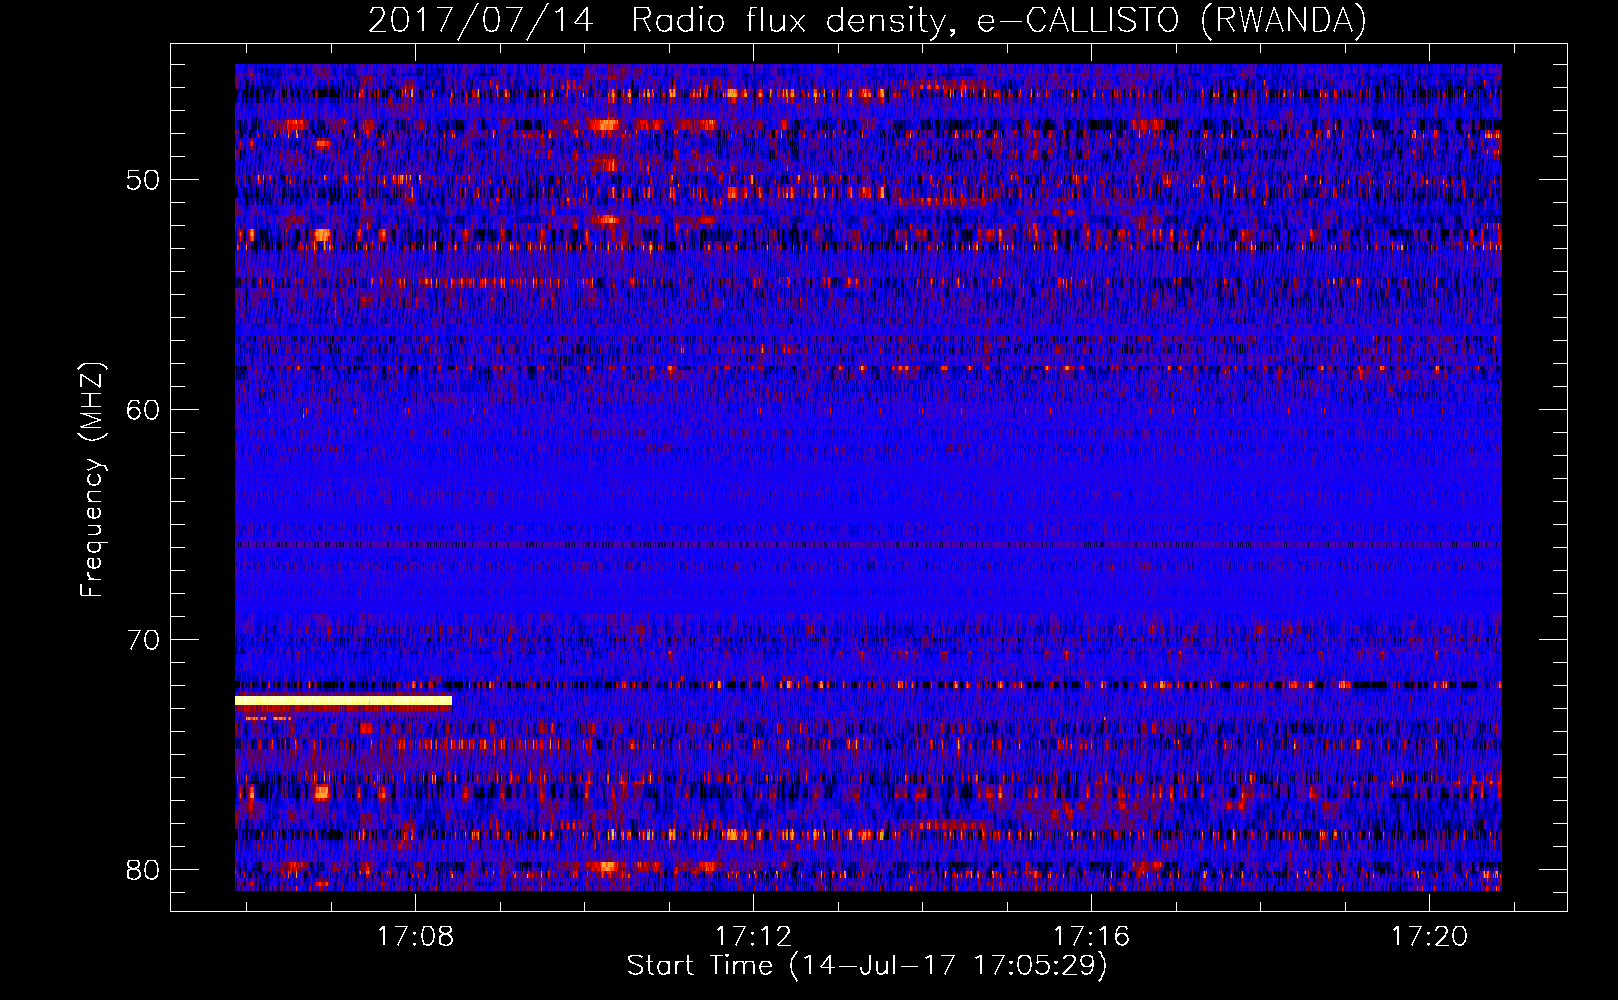Click the time tick label '17:12'
The height and width of the screenshot is (1000, 1618).
[753, 936]
